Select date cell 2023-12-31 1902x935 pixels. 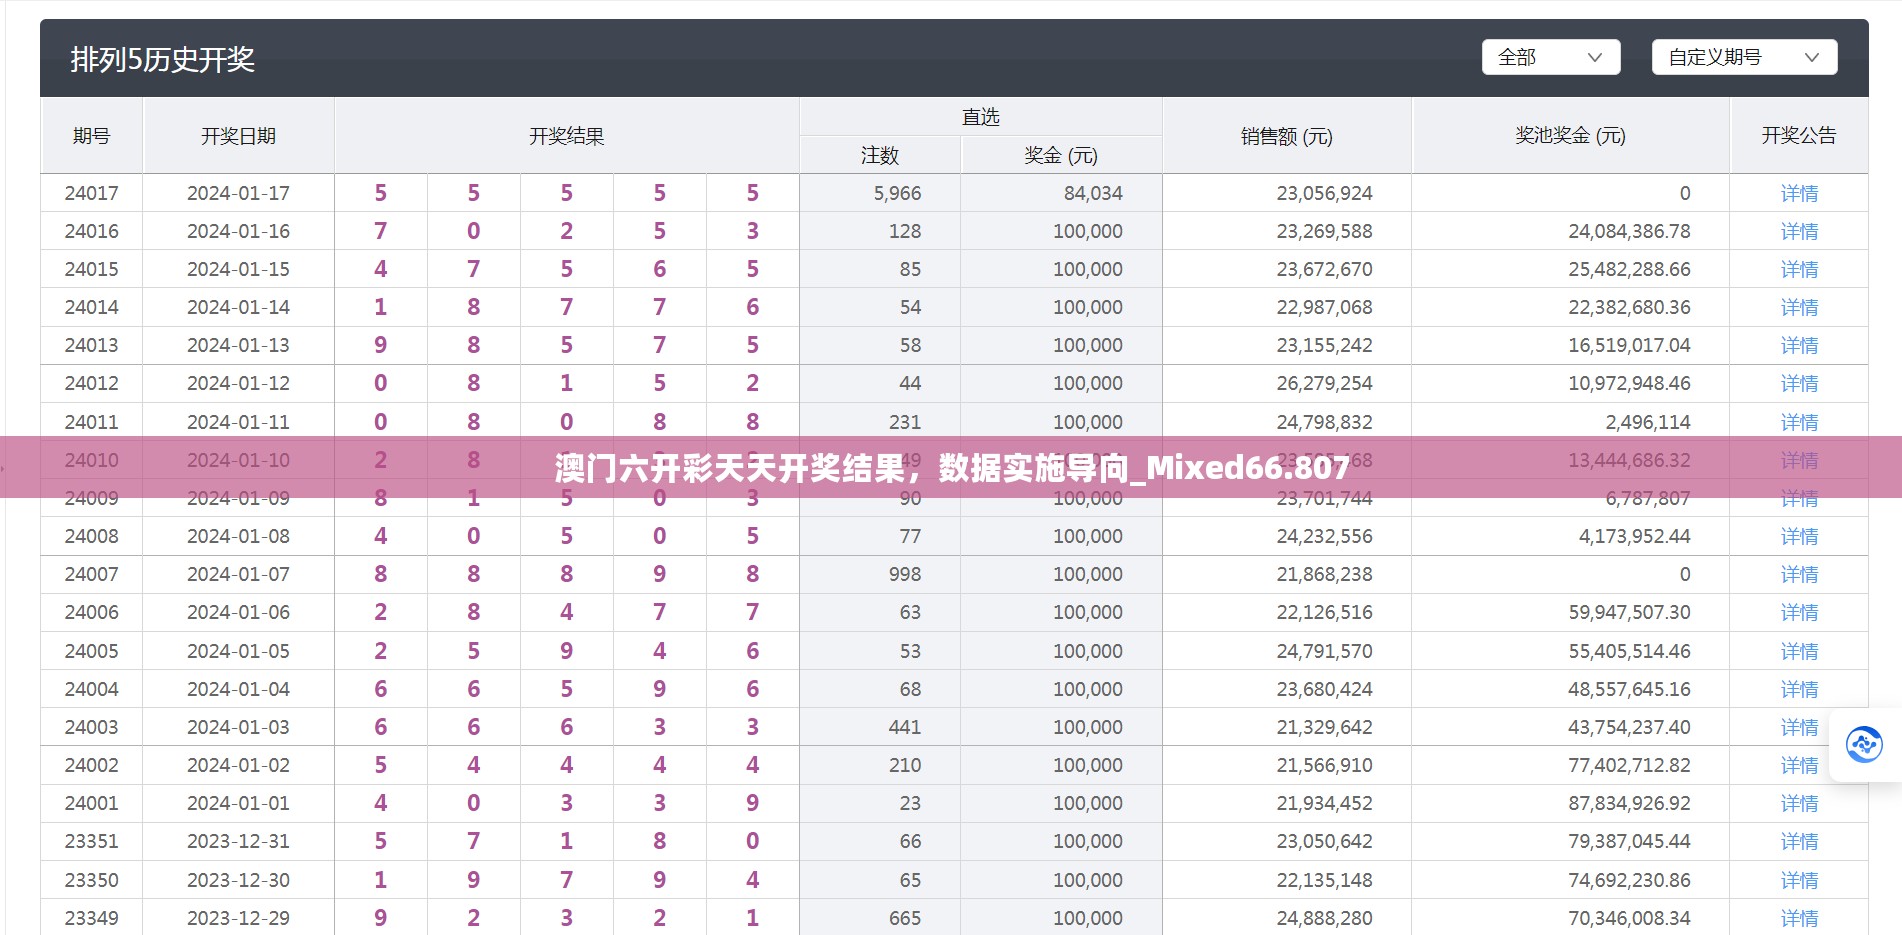pos(238,841)
